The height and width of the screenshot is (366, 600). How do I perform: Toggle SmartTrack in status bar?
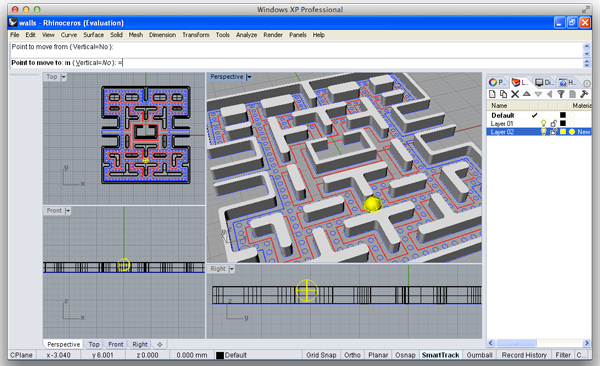coord(440,355)
